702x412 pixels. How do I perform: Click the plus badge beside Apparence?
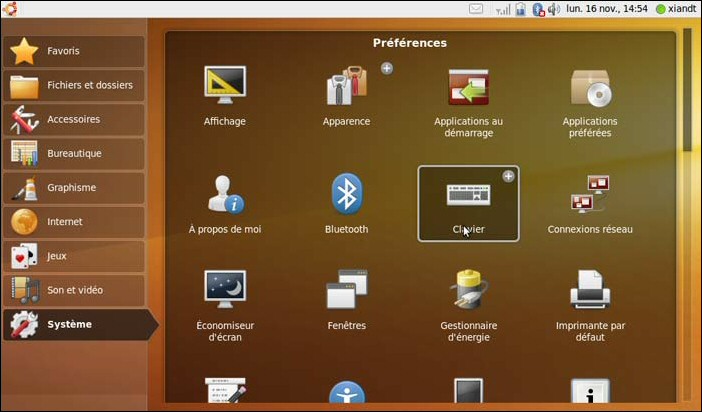387,68
